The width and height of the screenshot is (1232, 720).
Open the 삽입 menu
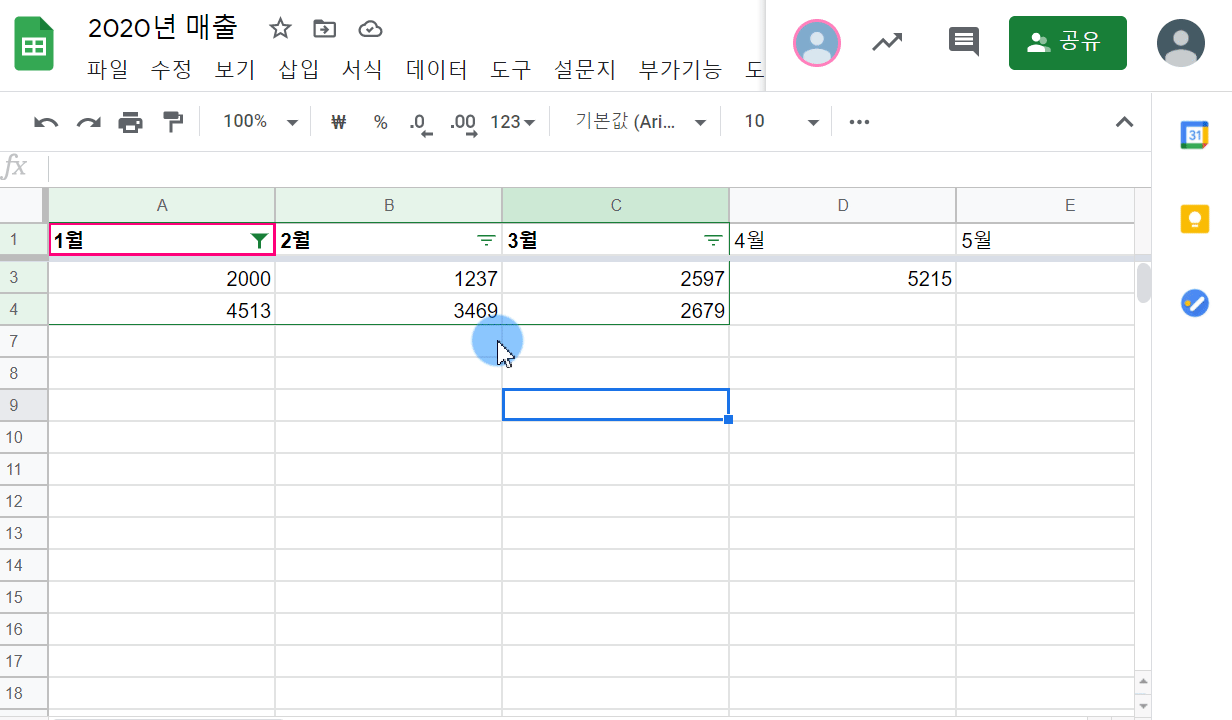tap(299, 70)
